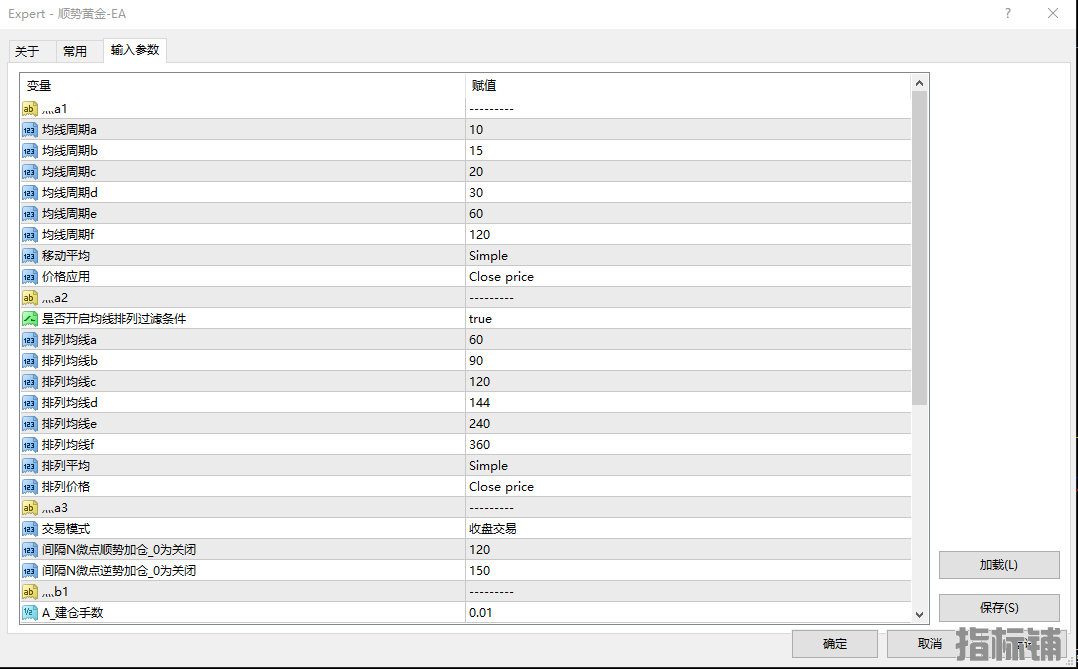The image size is (1078, 669).
Task: Edit the 均线周期c value 20
Action: pos(688,171)
